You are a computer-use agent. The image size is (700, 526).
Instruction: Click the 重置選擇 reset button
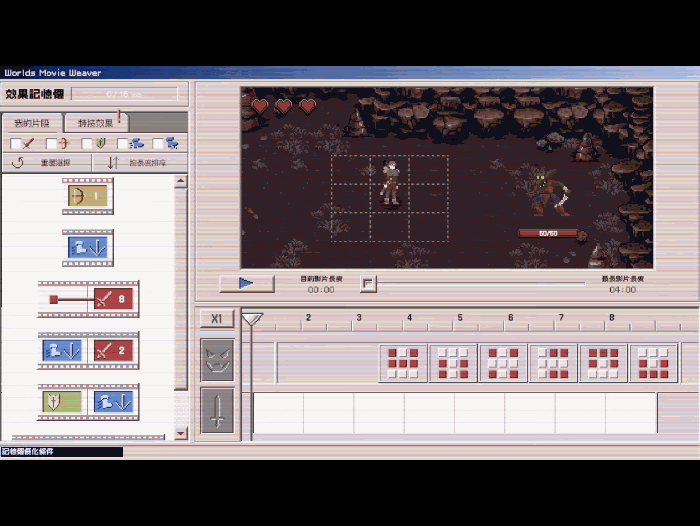click(x=47, y=162)
